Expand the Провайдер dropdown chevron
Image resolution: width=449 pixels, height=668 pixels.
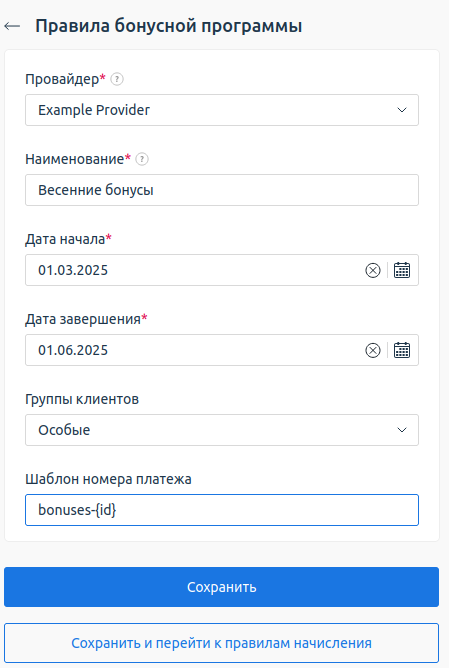point(402,110)
